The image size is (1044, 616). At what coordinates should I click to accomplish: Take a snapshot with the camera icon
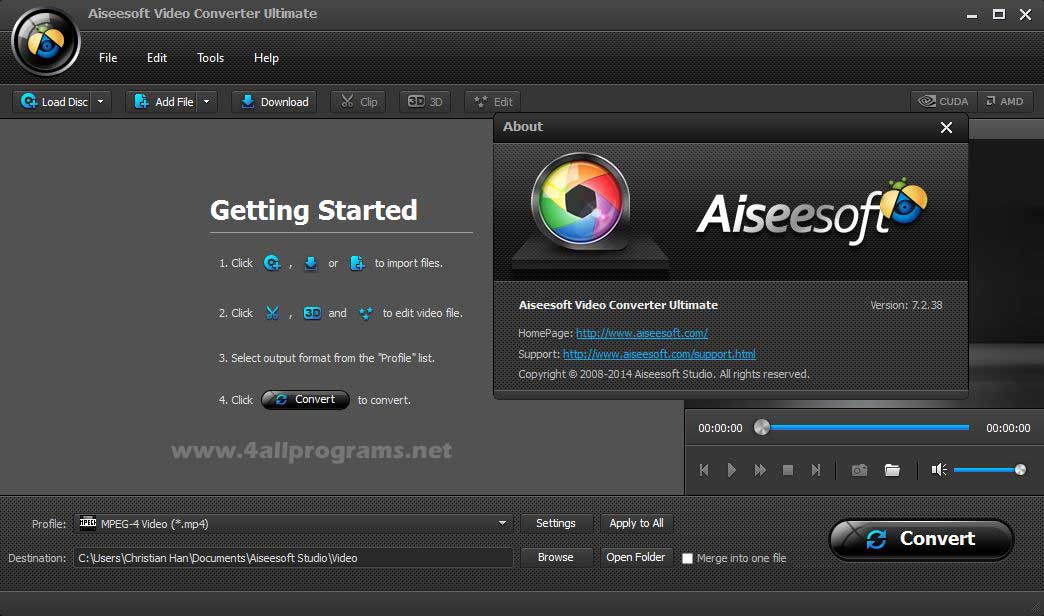coord(860,470)
